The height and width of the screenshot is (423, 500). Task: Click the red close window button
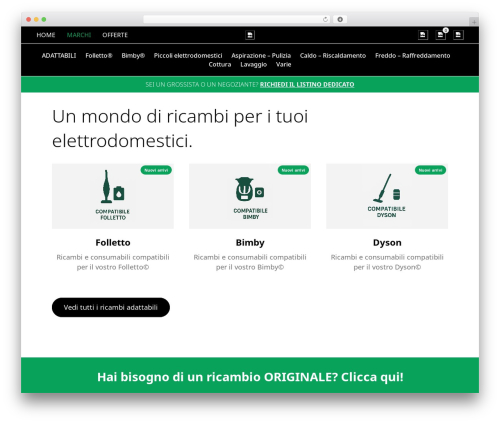(29, 20)
